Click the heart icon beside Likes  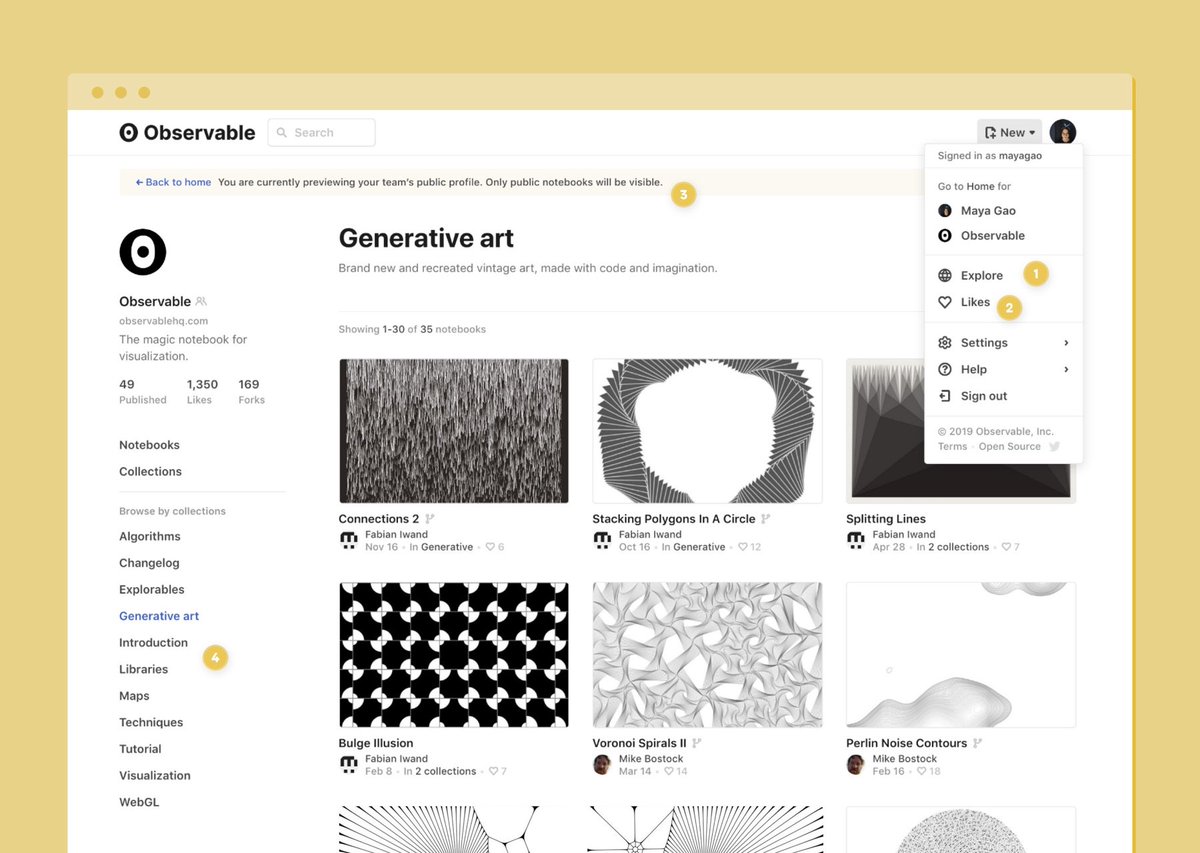pyautogui.click(x=945, y=302)
